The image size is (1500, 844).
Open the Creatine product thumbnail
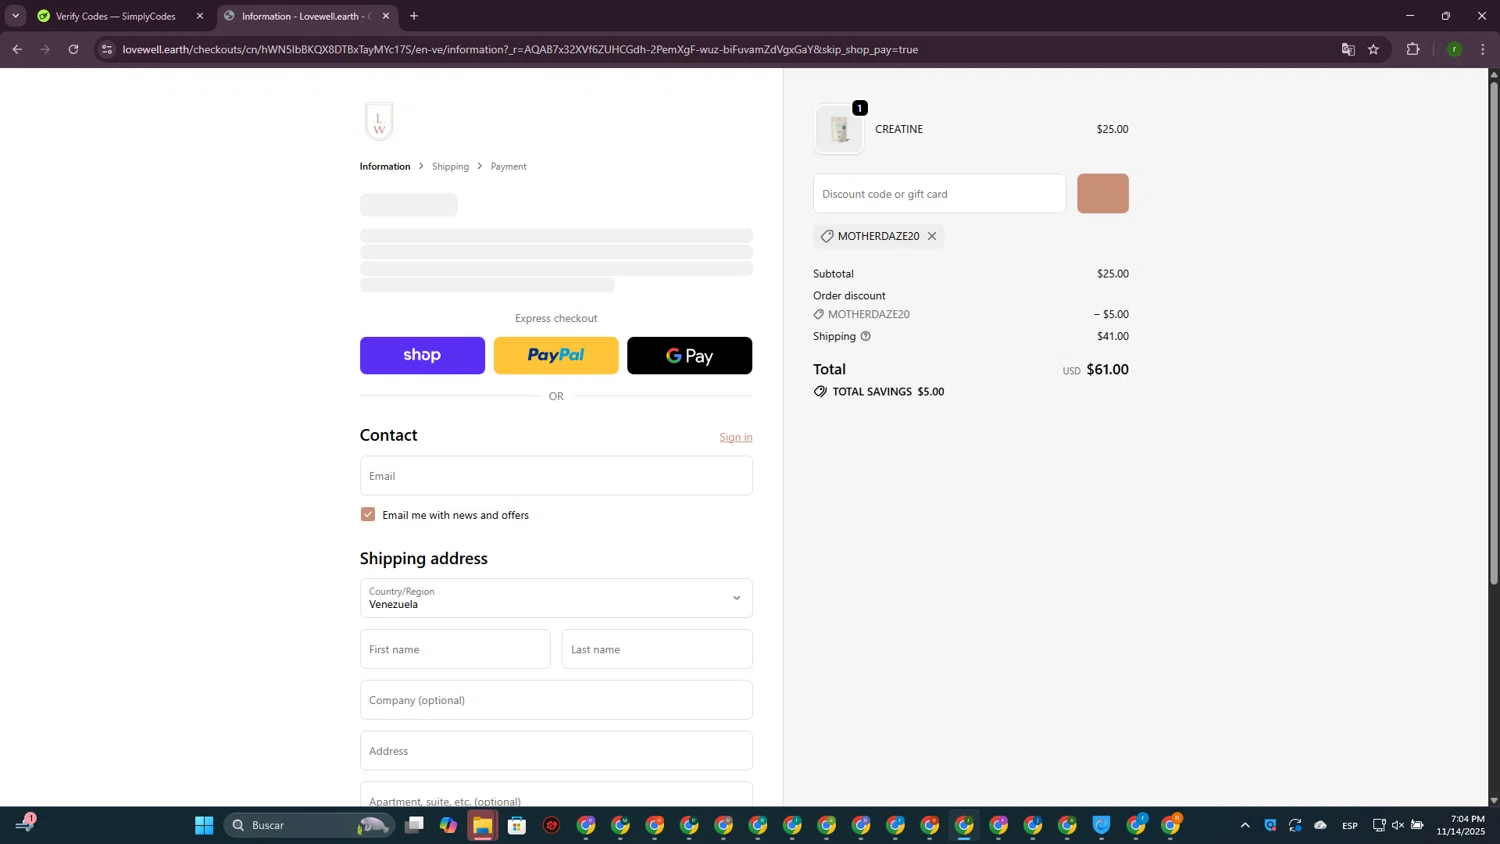pyautogui.click(x=839, y=129)
